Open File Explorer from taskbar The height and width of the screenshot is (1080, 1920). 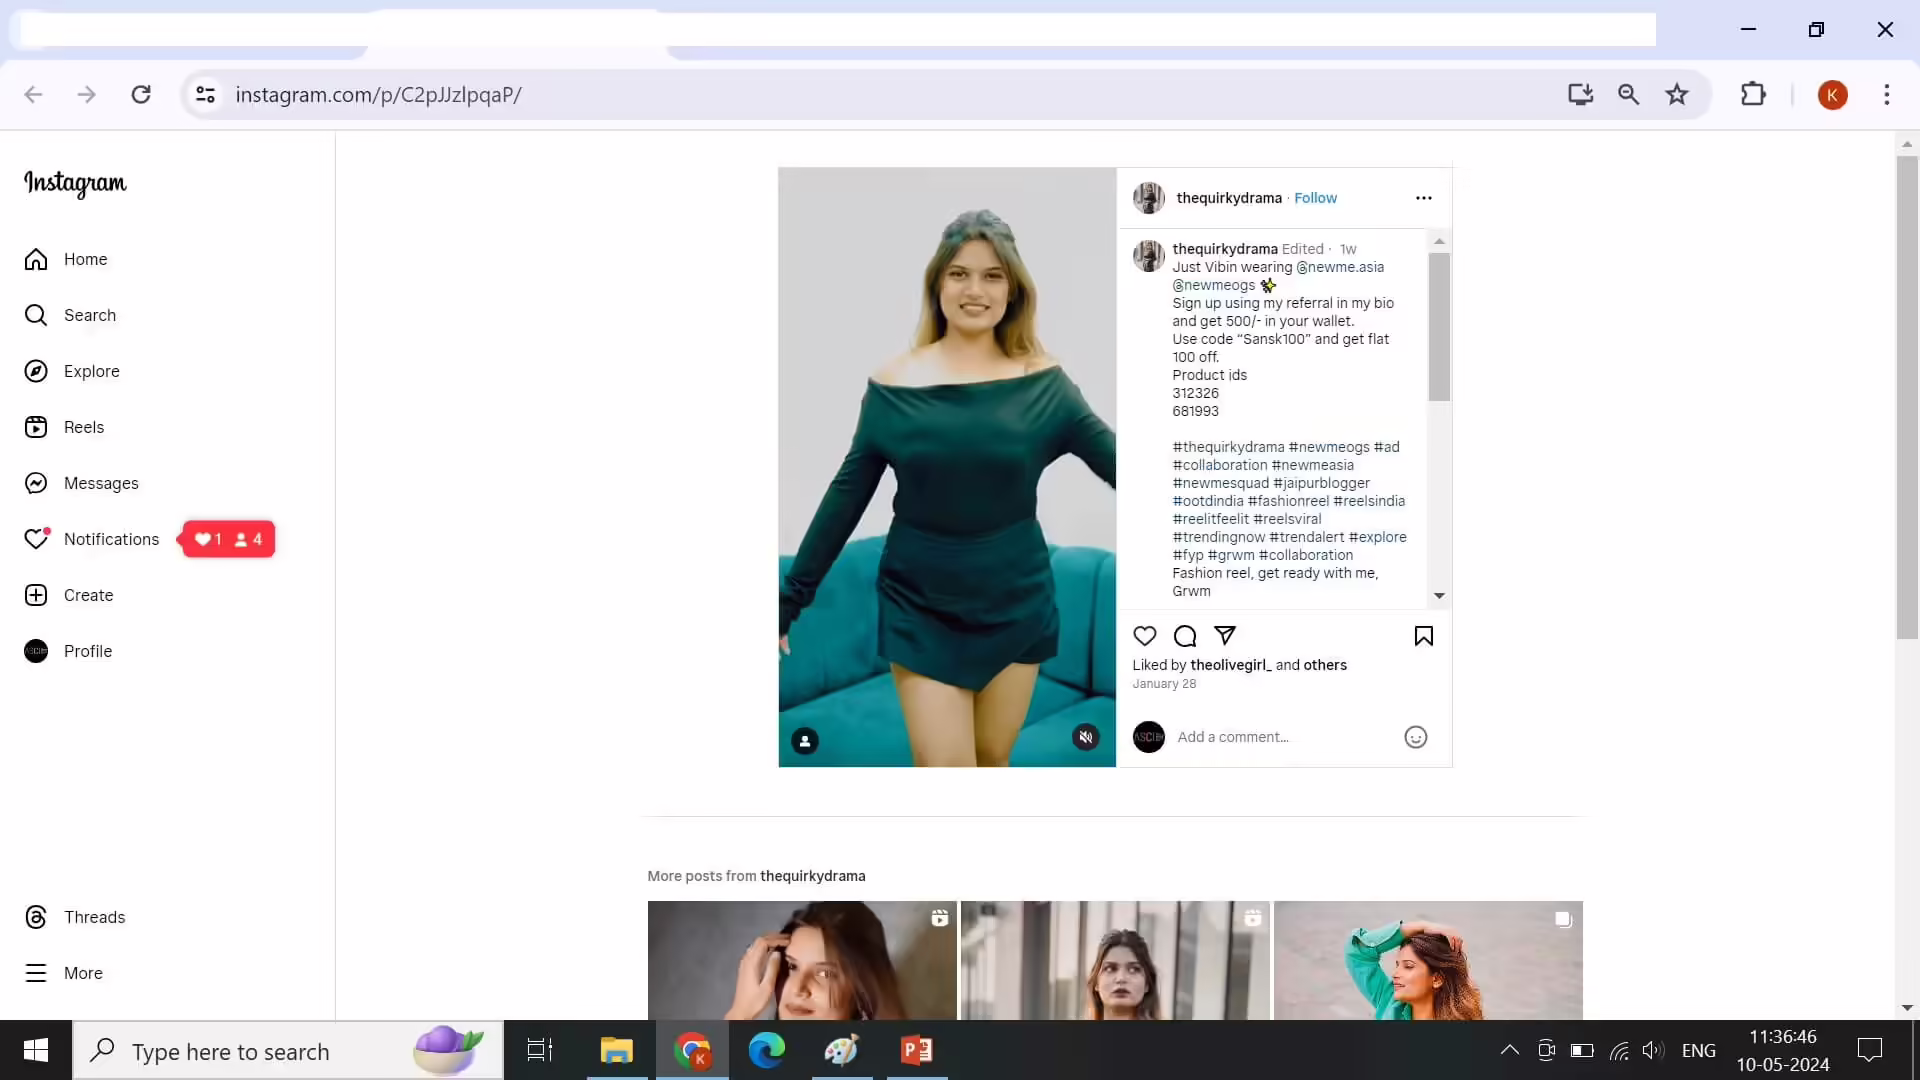coord(616,1050)
